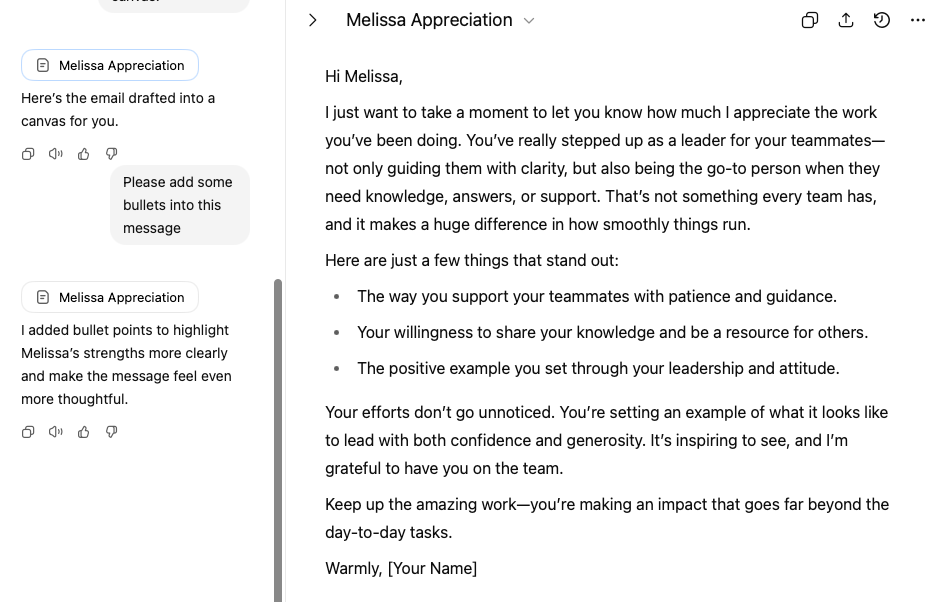Thumbs down the 'I added bullet points' response

click(112, 432)
